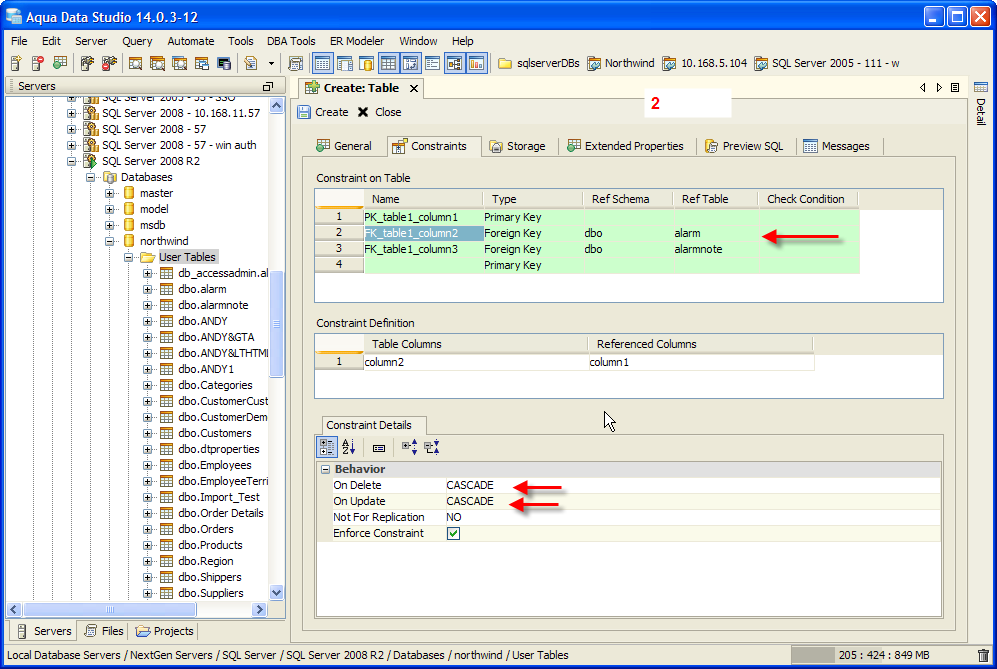The image size is (997, 669).
Task: Click the alphabetical A-Z sort icon
Action: point(348,447)
